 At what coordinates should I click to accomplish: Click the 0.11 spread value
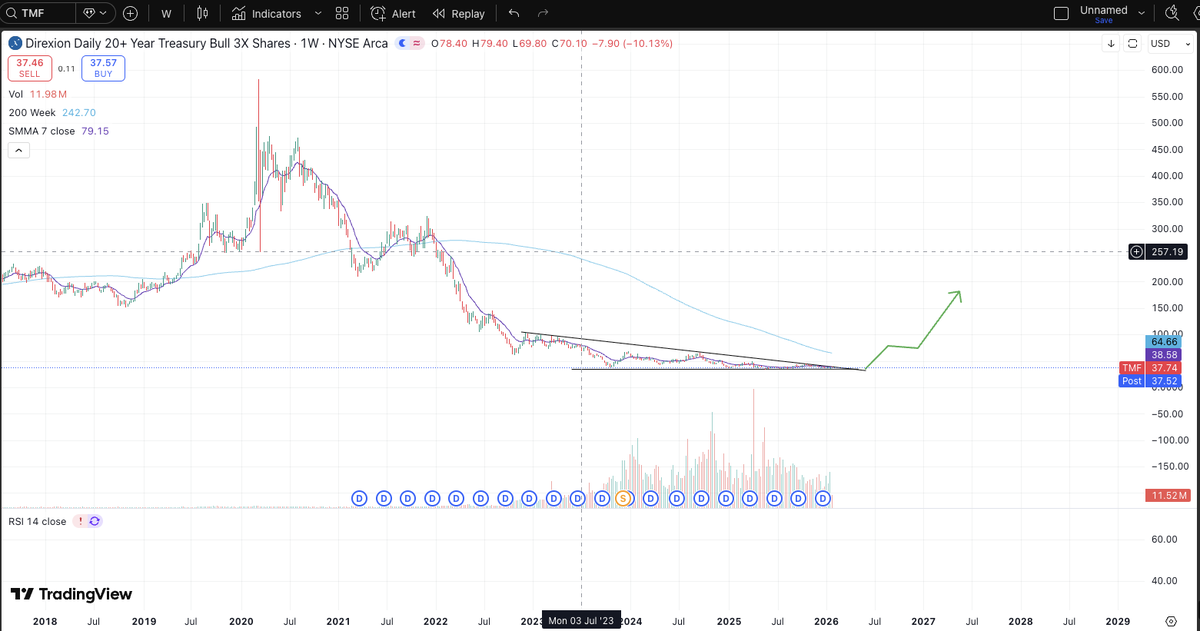[x=66, y=68]
